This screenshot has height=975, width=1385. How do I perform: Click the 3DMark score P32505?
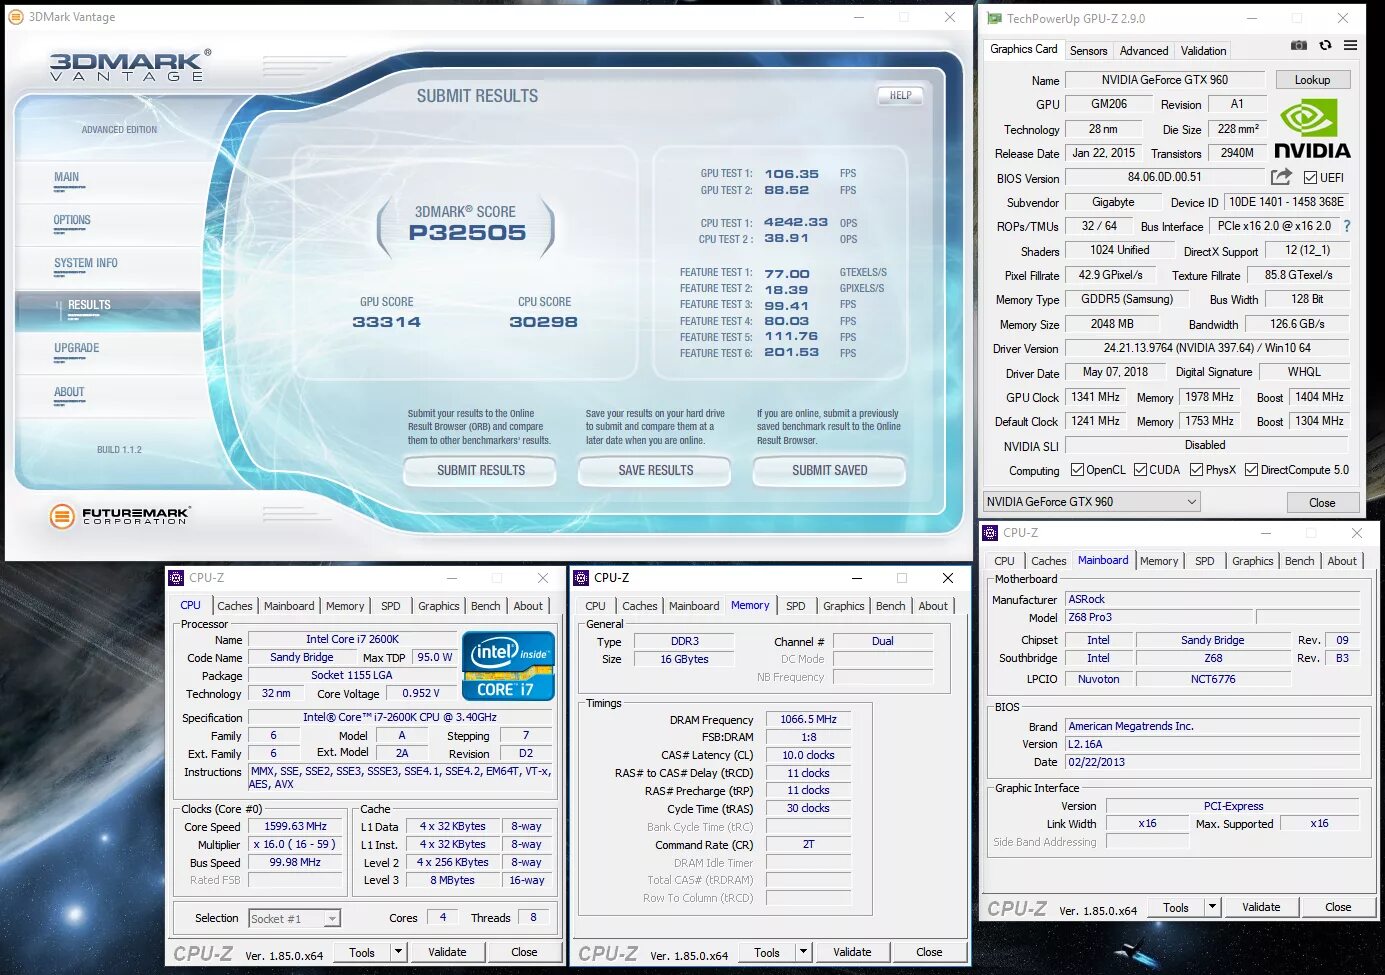467,233
